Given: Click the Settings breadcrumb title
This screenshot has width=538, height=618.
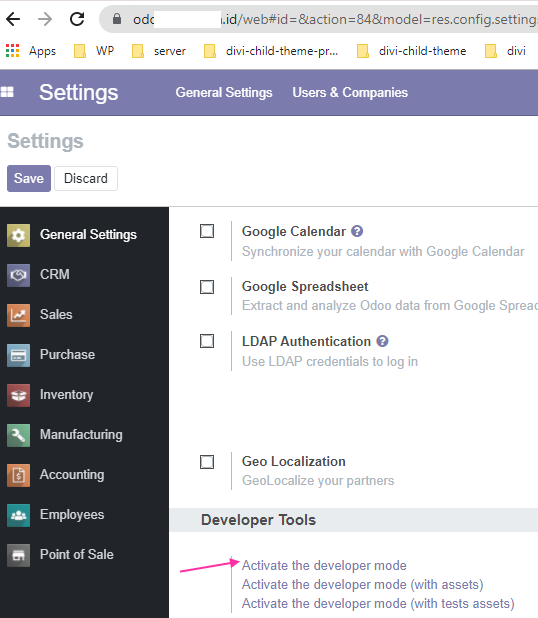Looking at the screenshot, I should coord(45,141).
